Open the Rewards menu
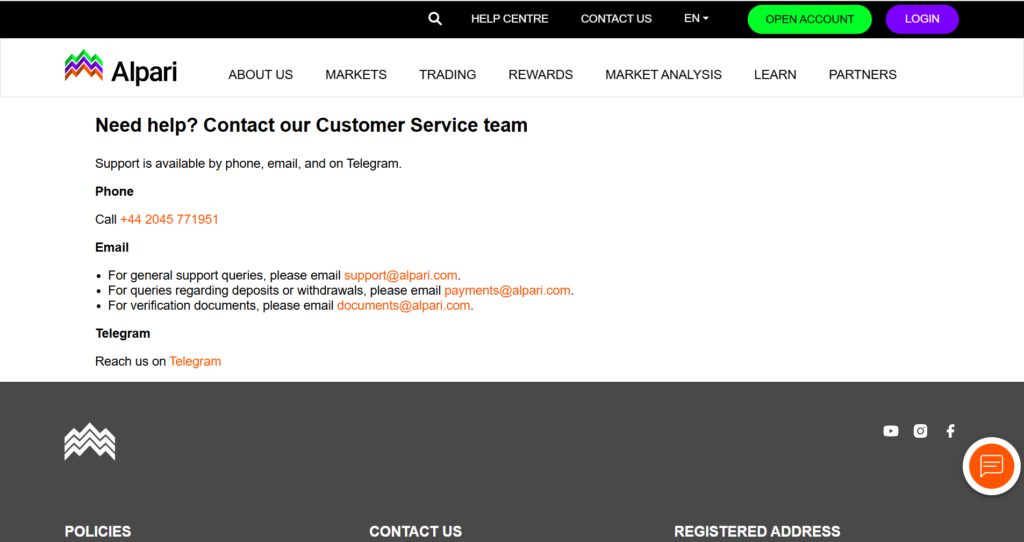 click(540, 74)
